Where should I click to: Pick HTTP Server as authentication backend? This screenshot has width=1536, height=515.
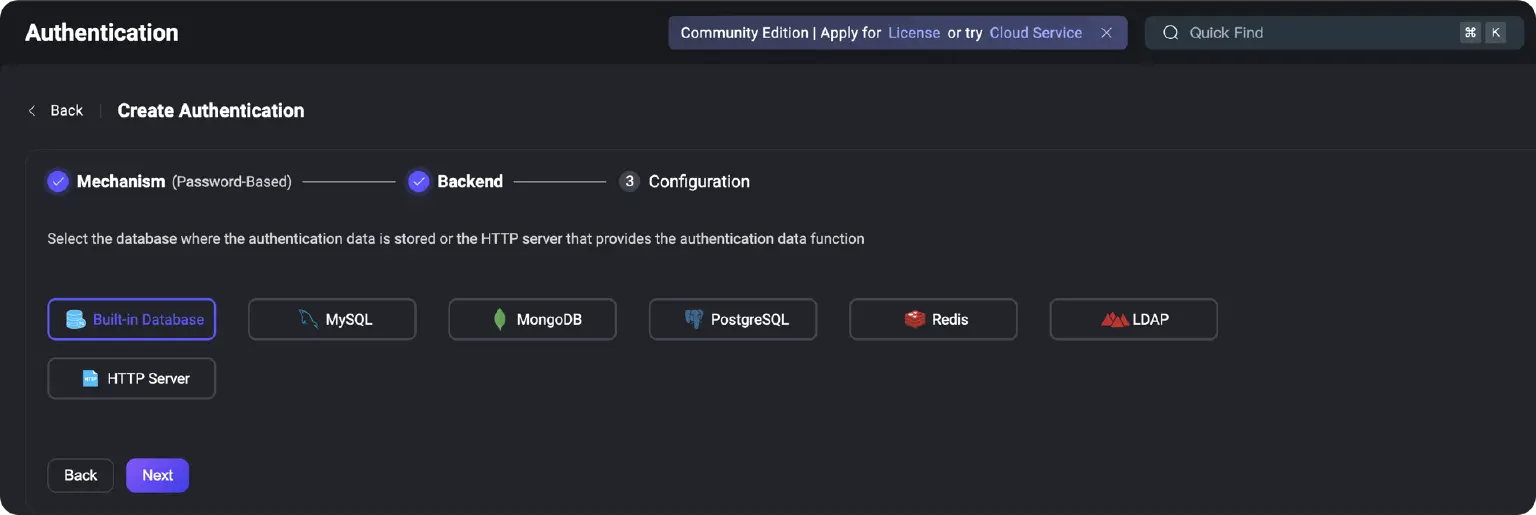[x=132, y=379]
